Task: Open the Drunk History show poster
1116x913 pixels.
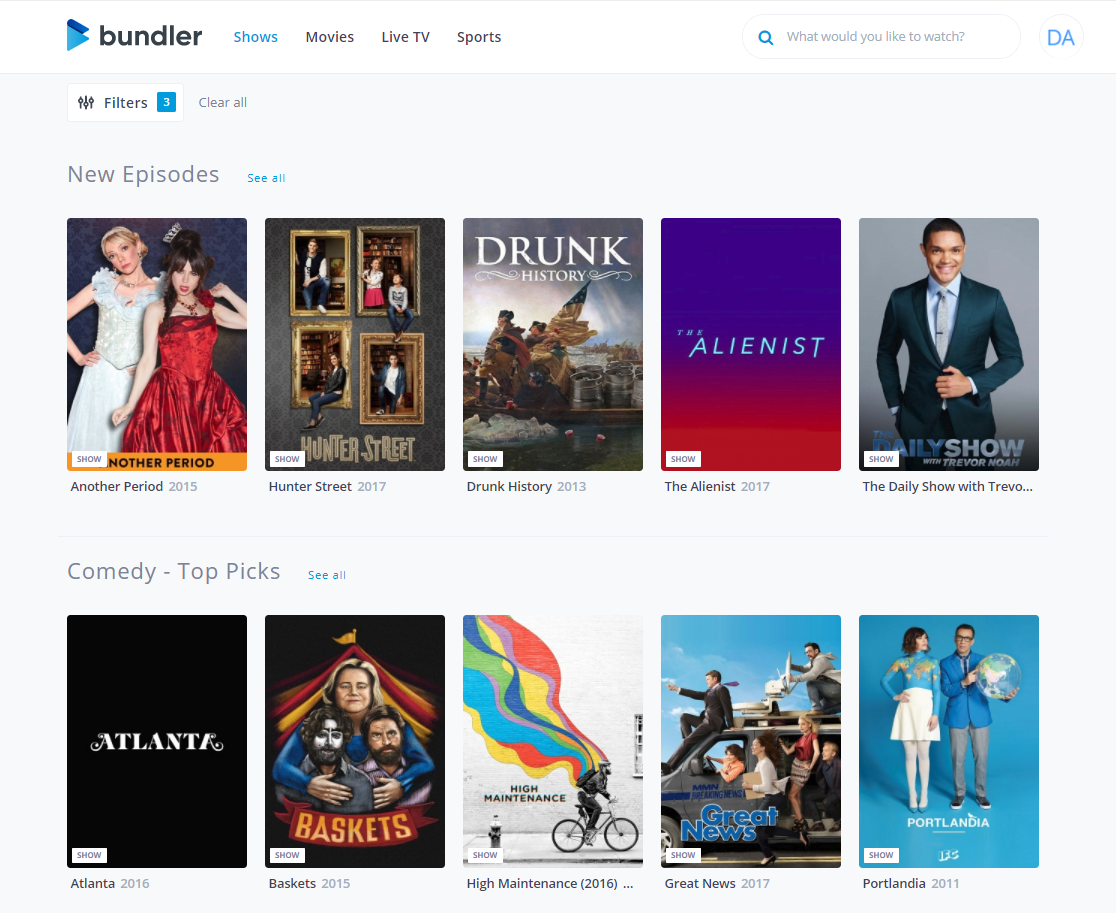Action: pos(552,344)
